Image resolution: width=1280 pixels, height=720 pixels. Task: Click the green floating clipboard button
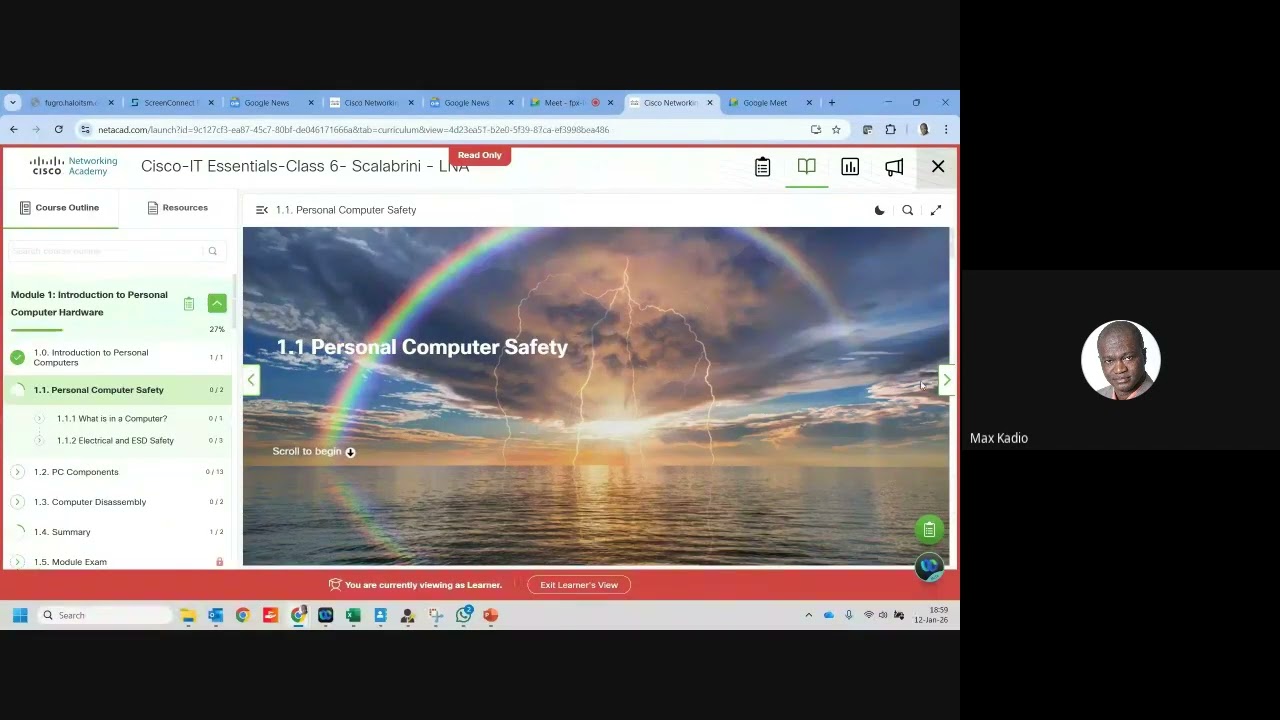pyautogui.click(x=929, y=530)
